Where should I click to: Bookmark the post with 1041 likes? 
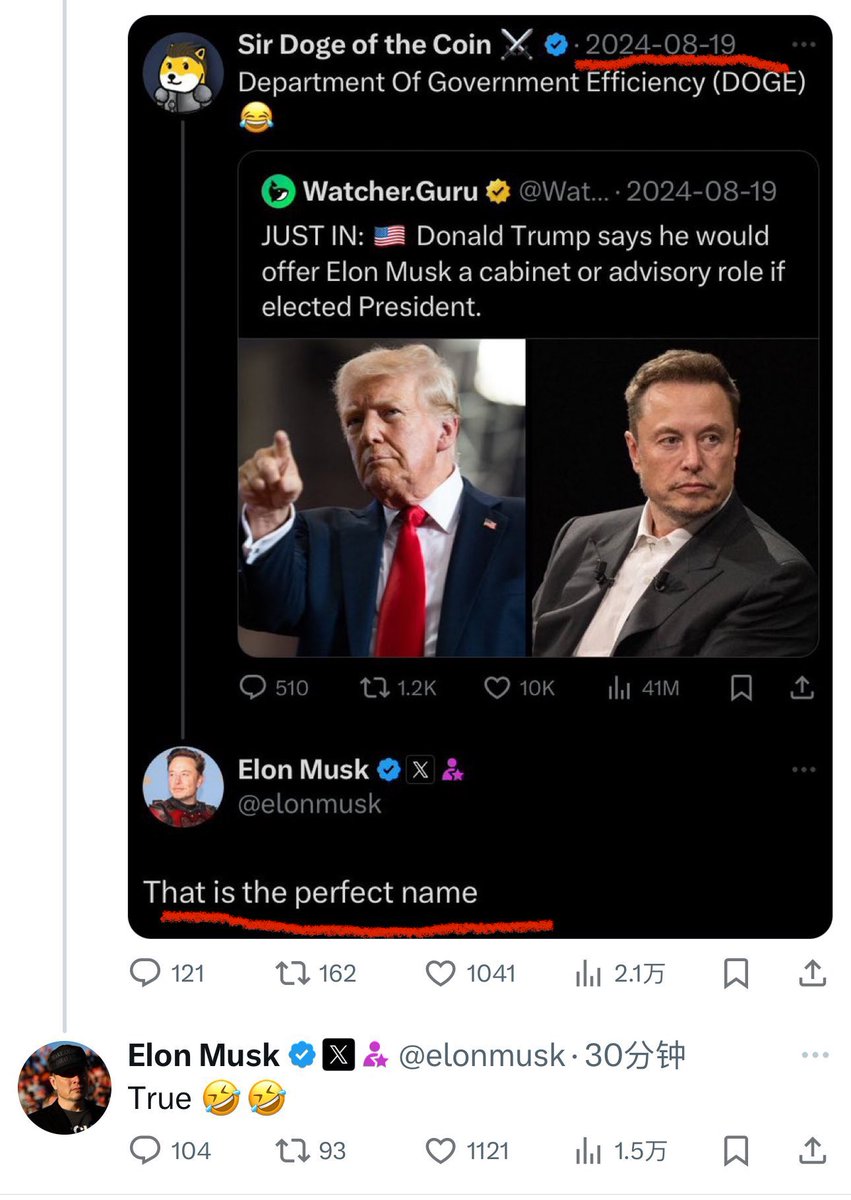tap(736, 973)
